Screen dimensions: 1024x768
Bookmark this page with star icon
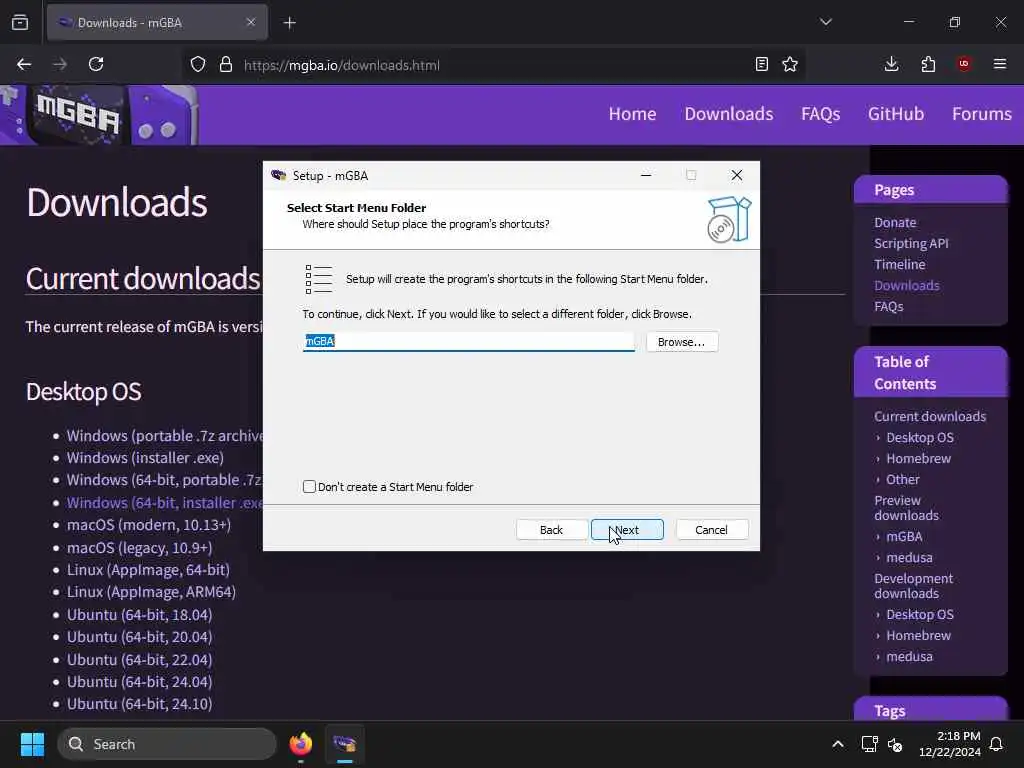click(790, 64)
